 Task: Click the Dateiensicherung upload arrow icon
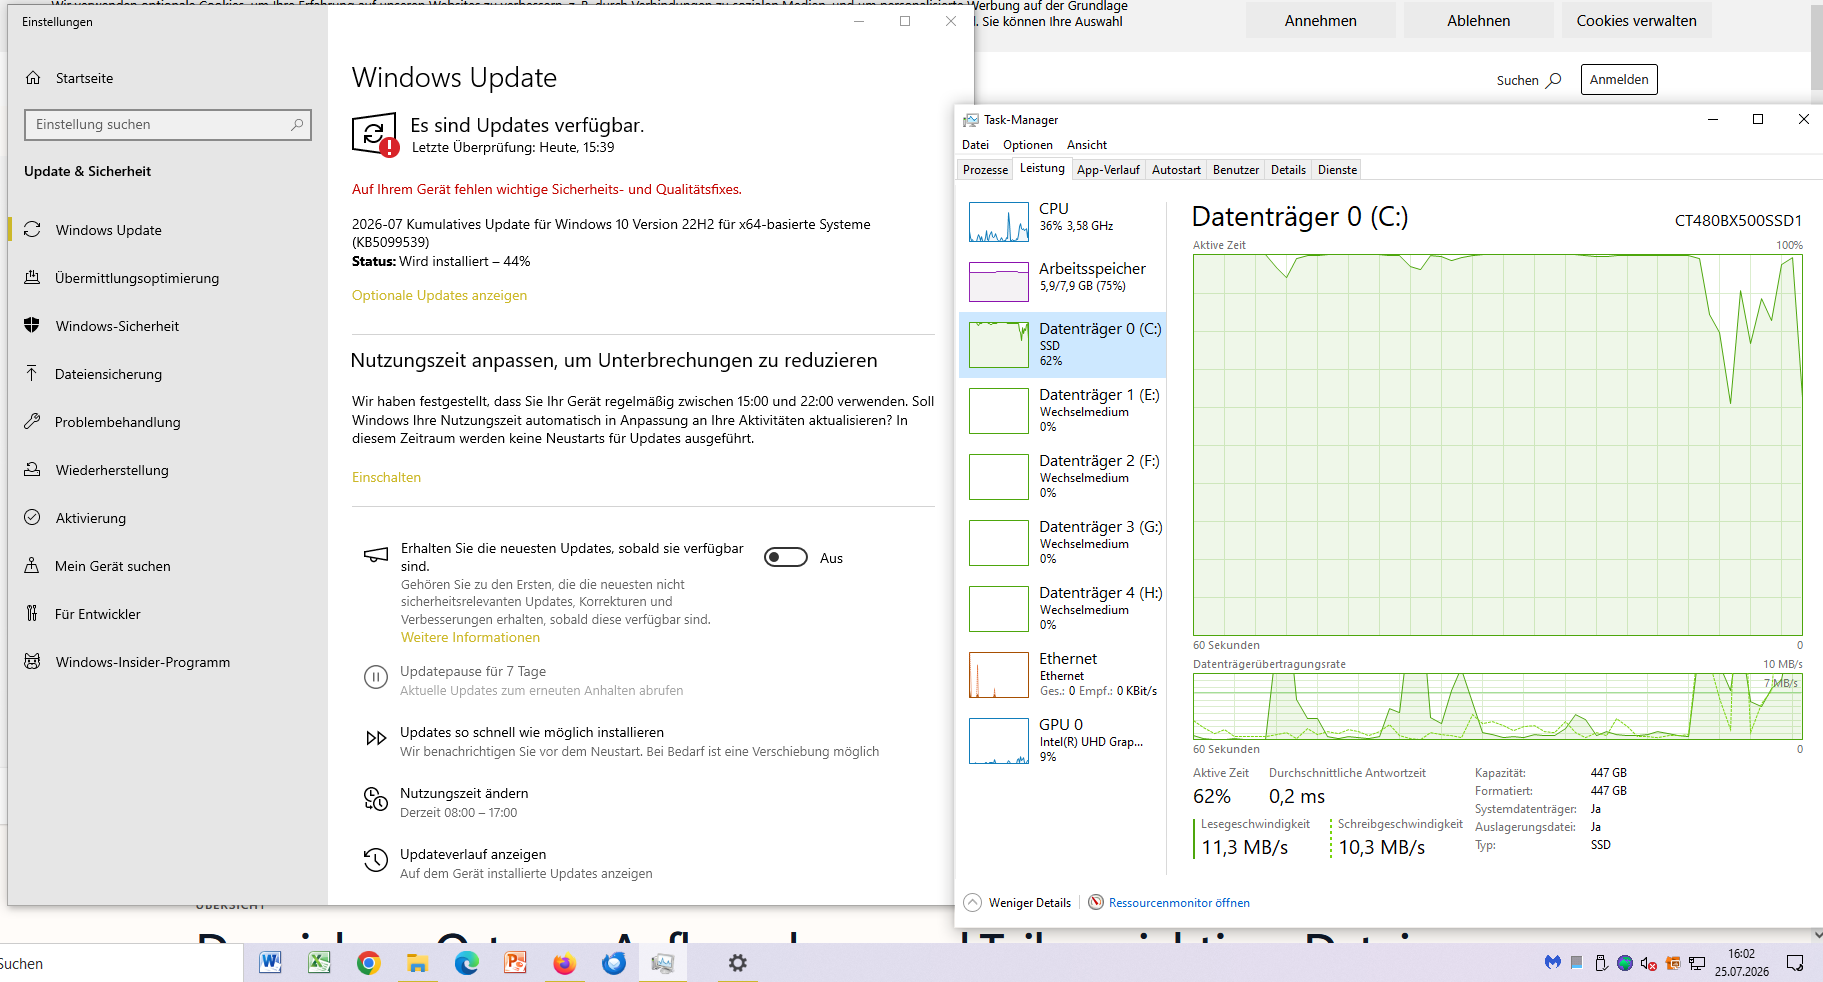click(x=32, y=374)
